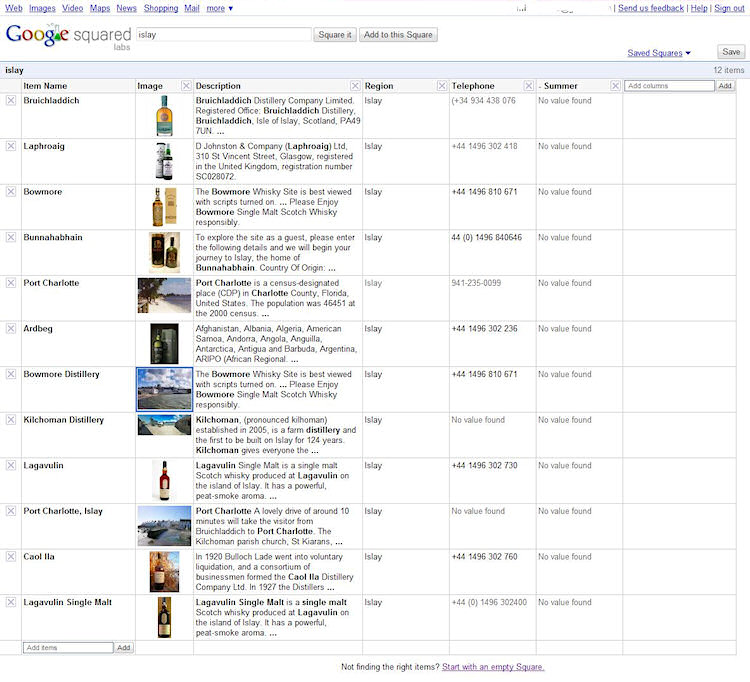Select the Bowmore Distillery image thumbnail

point(164,389)
